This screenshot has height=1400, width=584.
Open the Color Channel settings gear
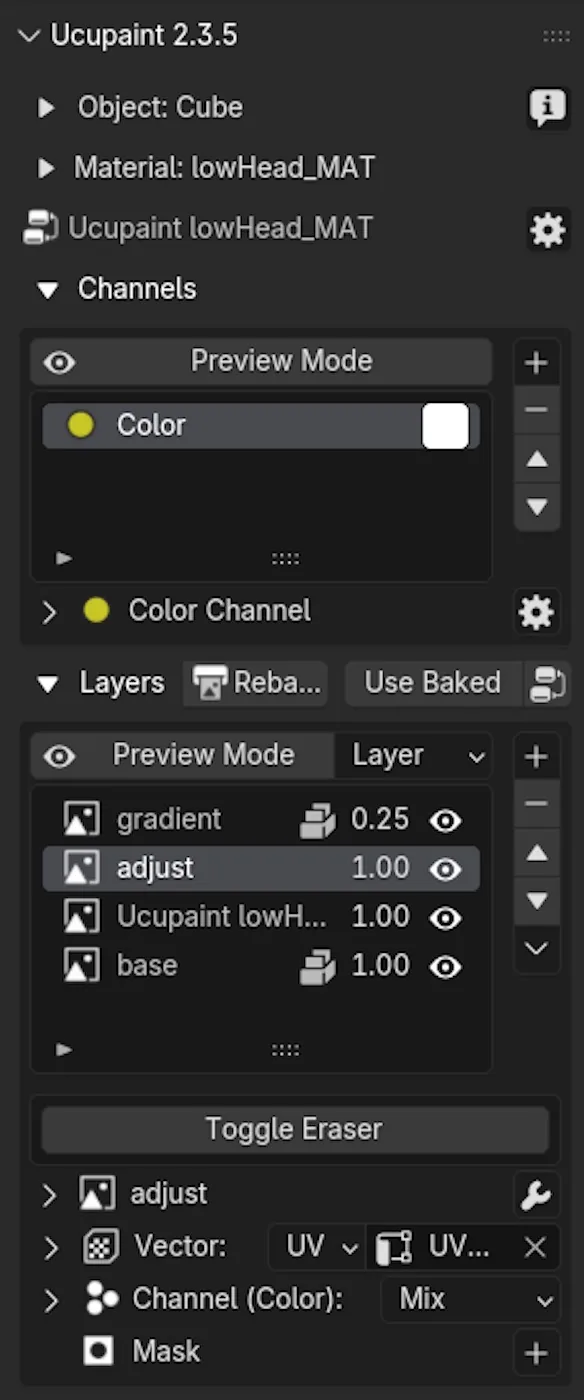coord(537,612)
